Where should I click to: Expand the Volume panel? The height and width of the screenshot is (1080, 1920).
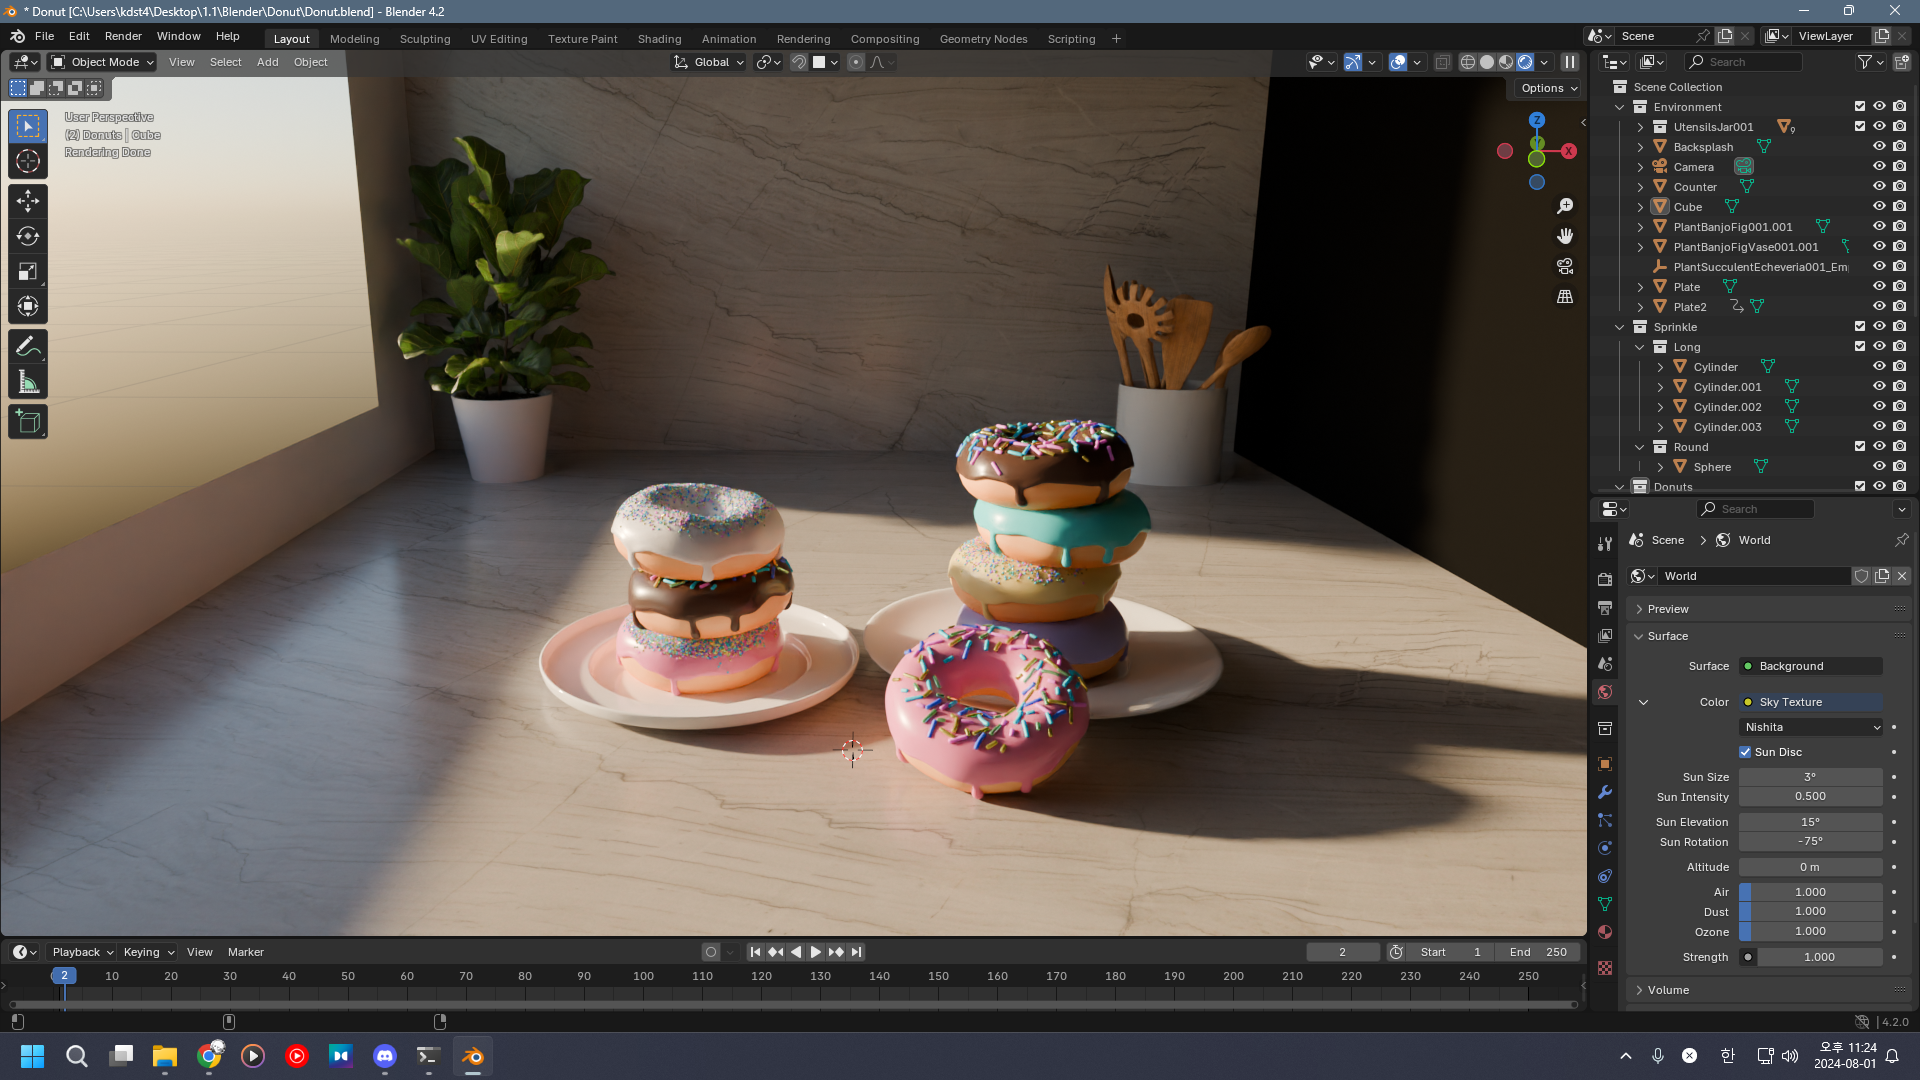point(1668,990)
